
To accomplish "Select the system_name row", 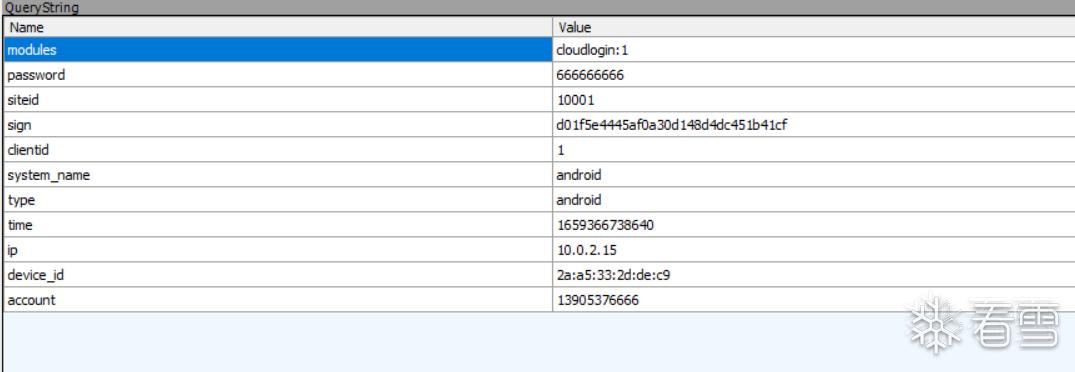I will pyautogui.click(x=540, y=175).
